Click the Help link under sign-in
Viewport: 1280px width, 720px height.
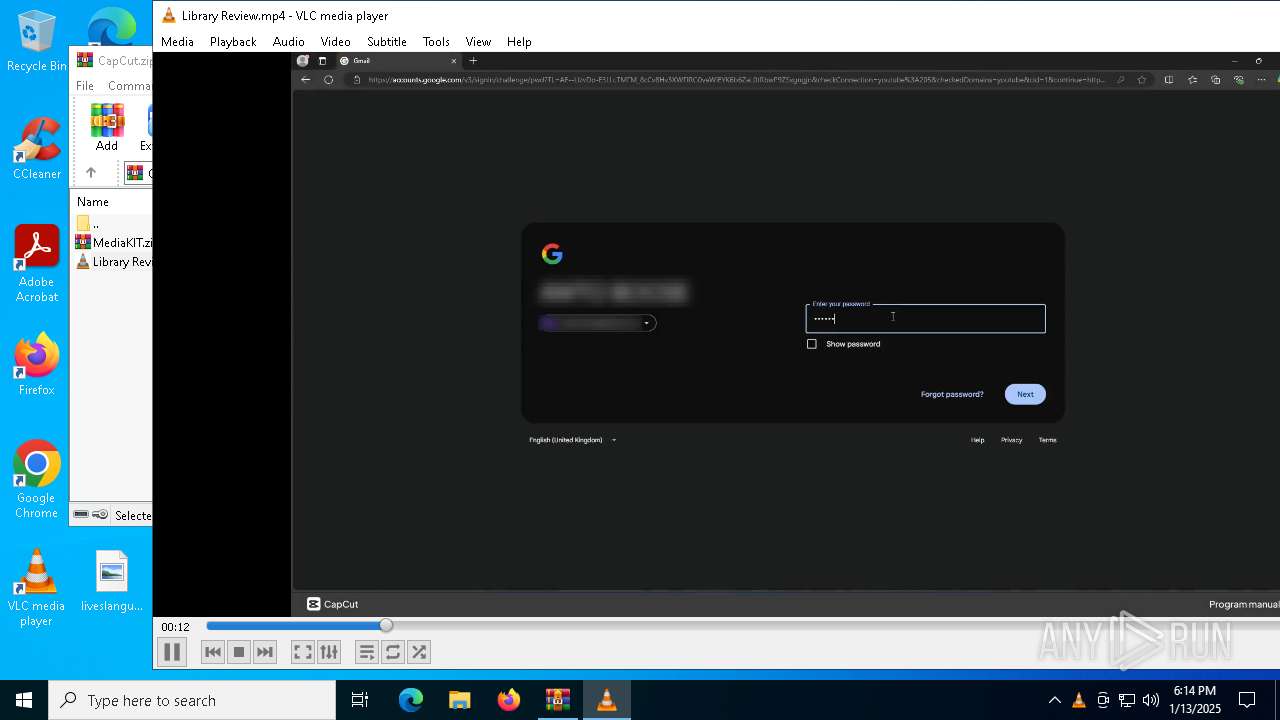[x=978, y=440]
